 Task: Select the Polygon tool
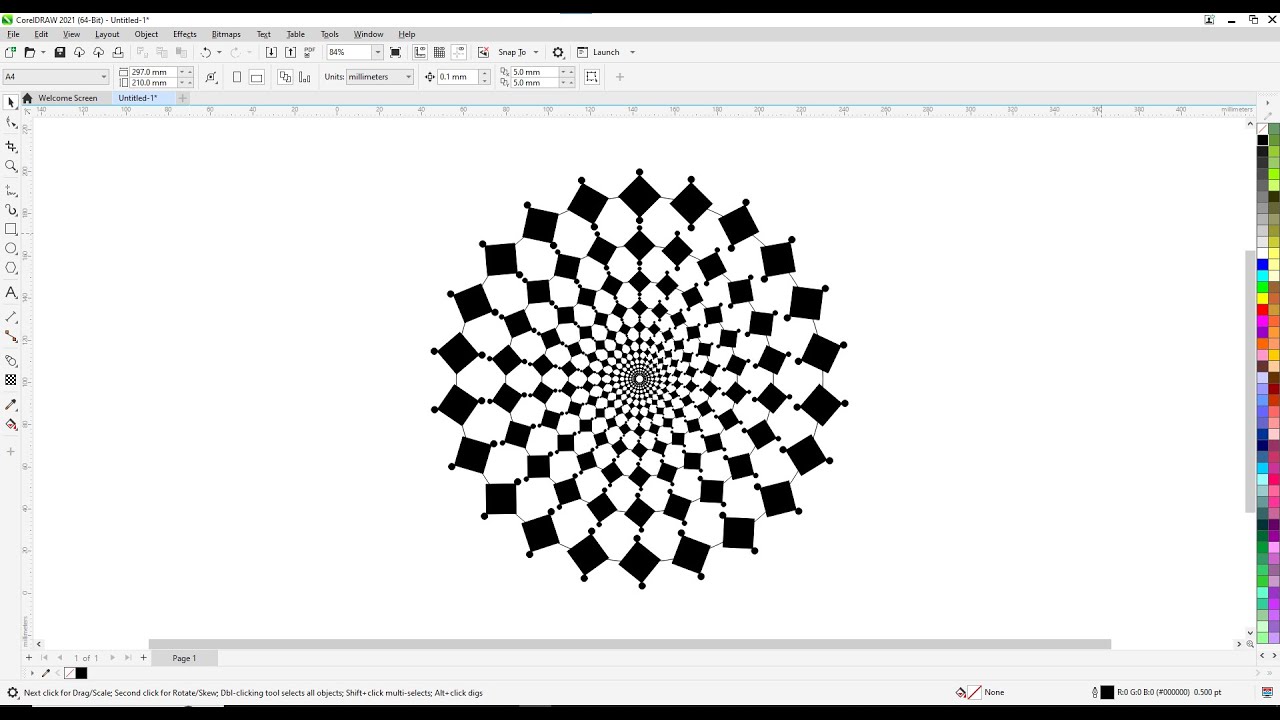(x=11, y=268)
